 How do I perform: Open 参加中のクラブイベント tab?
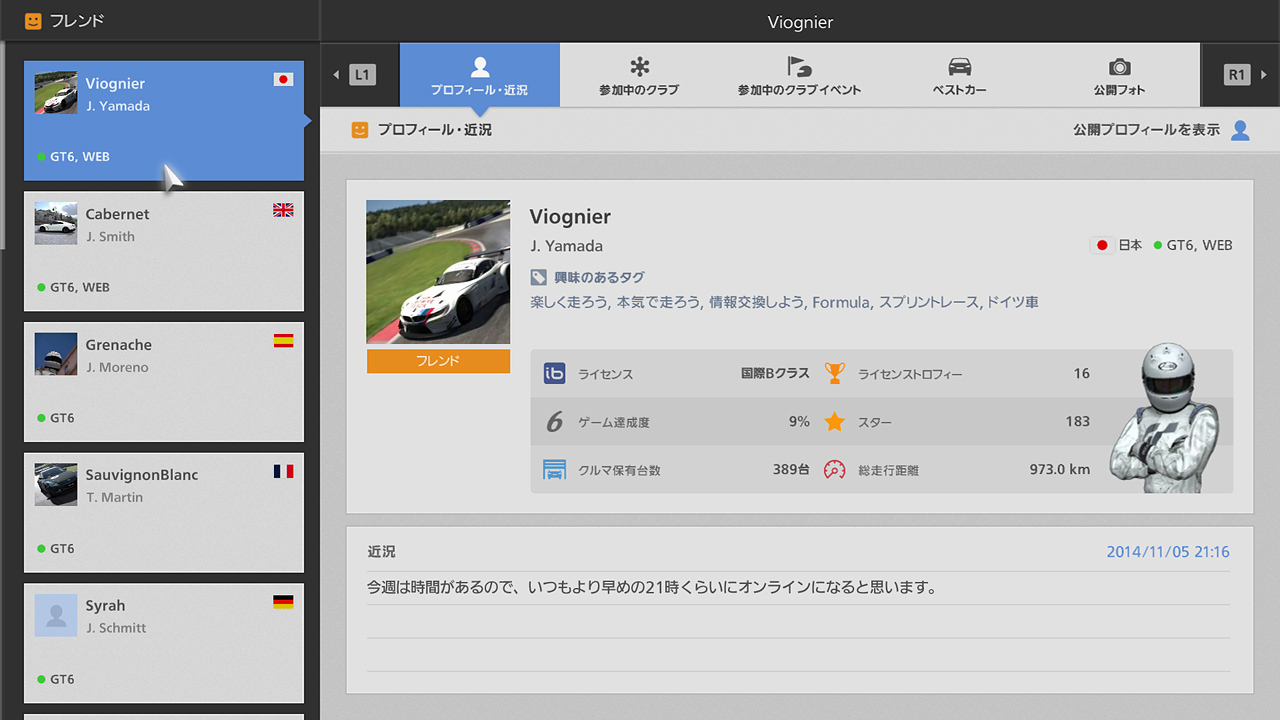click(799, 75)
